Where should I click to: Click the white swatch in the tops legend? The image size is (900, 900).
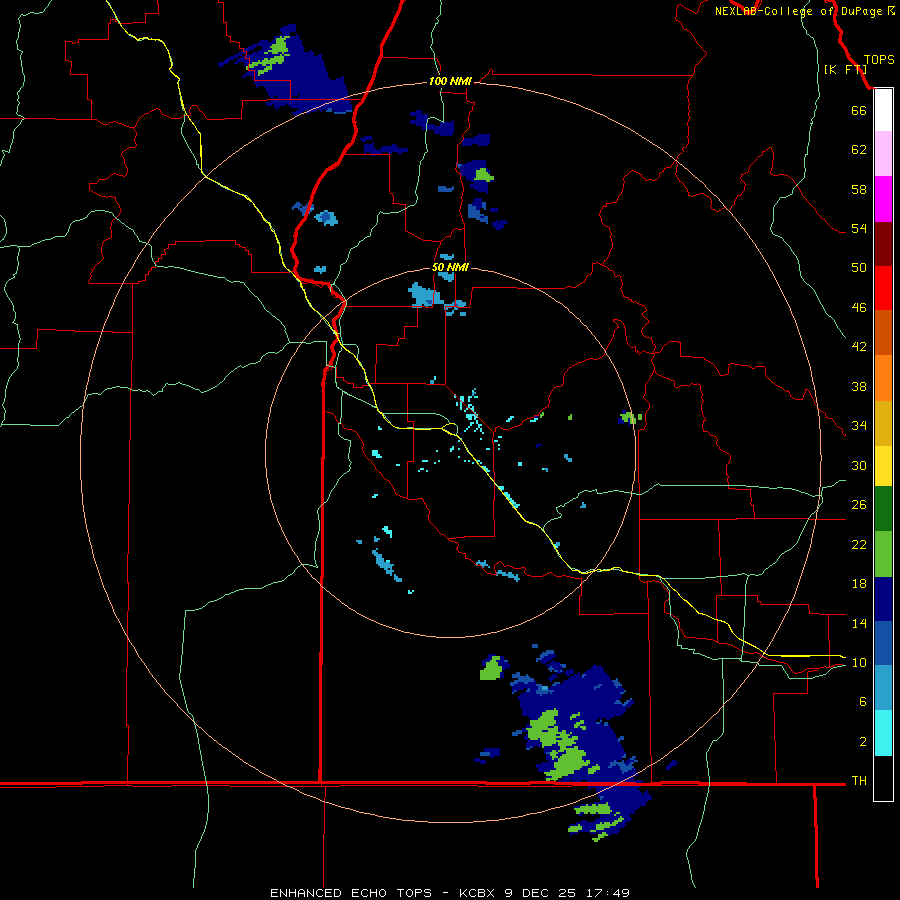pyautogui.click(x=883, y=111)
